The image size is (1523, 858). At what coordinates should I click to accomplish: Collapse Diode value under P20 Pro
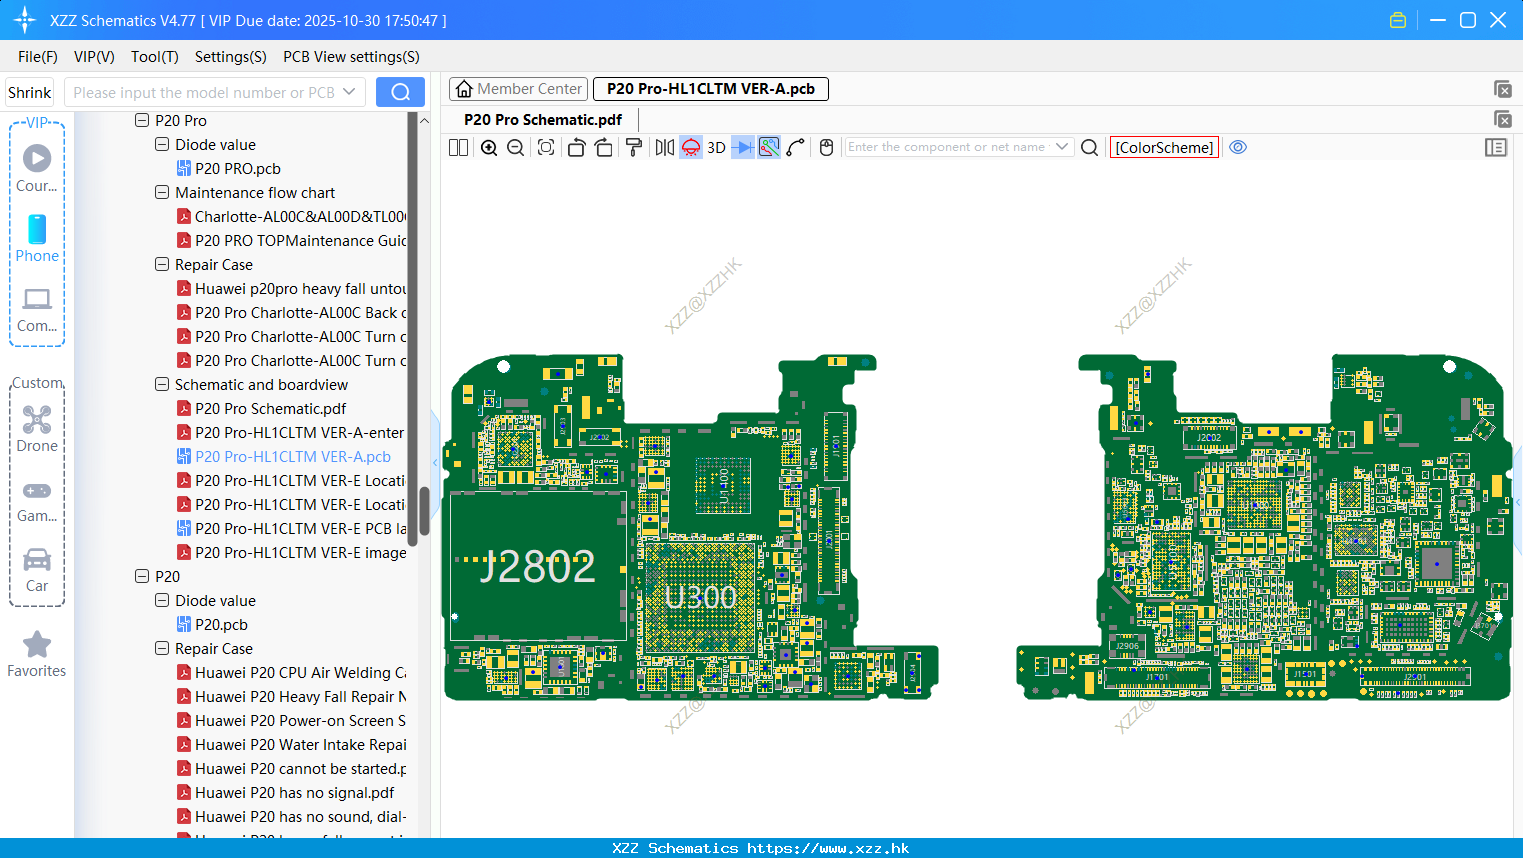(162, 144)
